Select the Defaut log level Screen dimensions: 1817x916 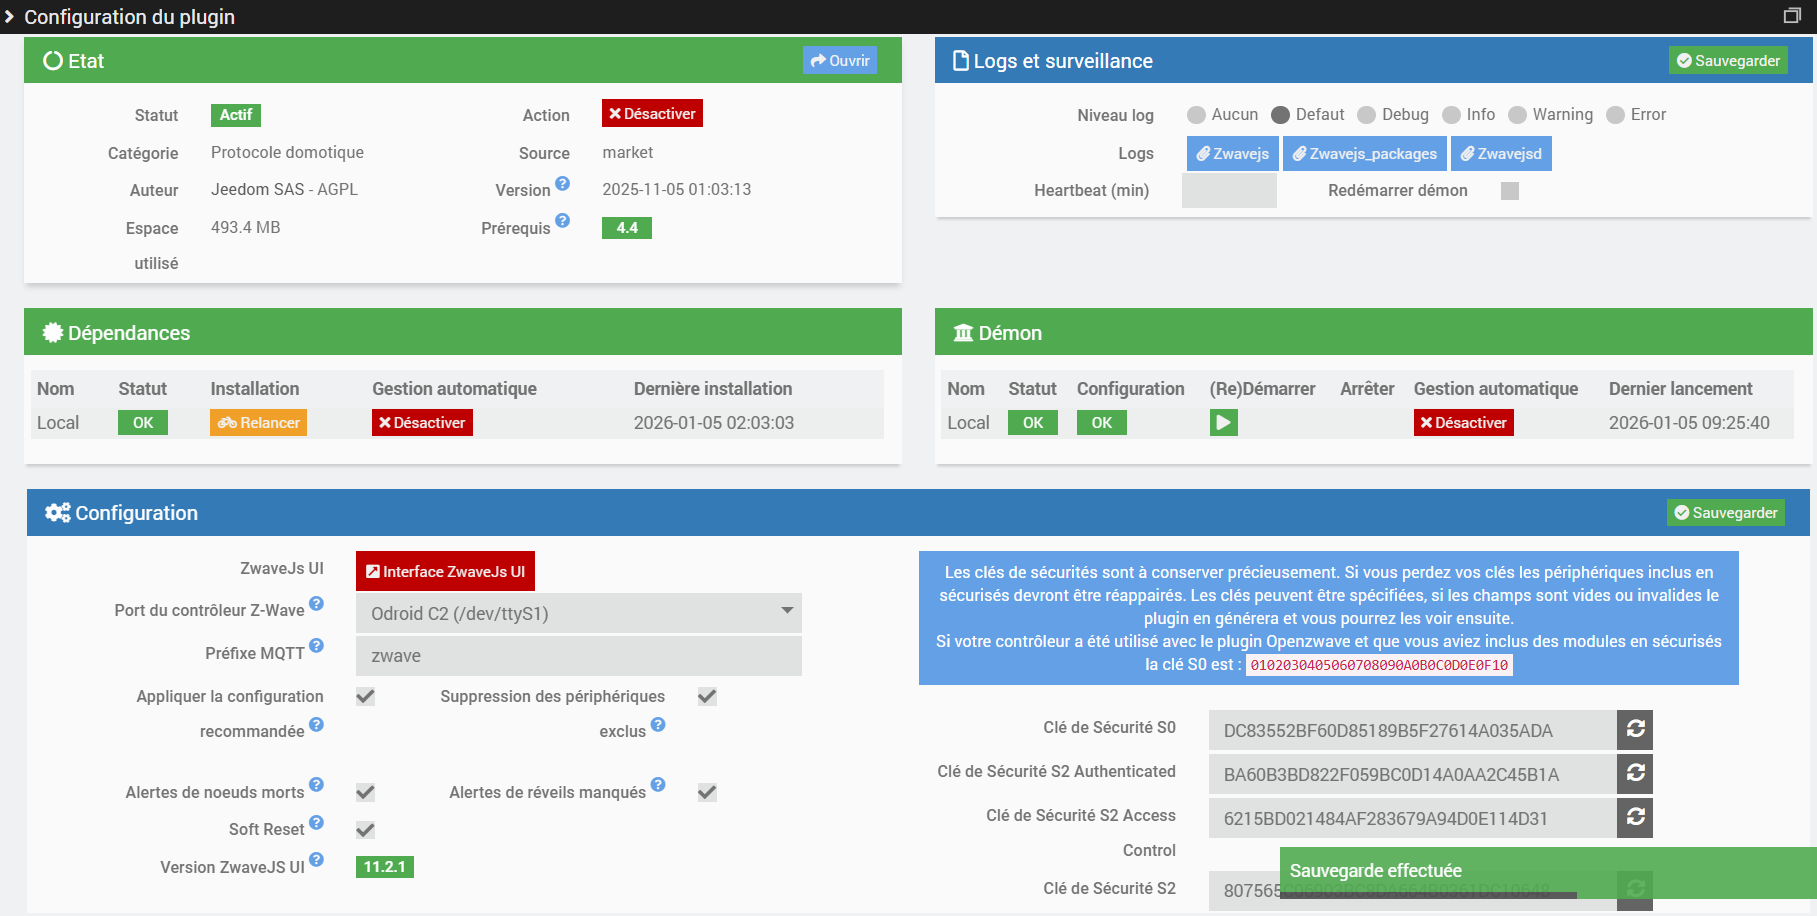pos(1280,115)
